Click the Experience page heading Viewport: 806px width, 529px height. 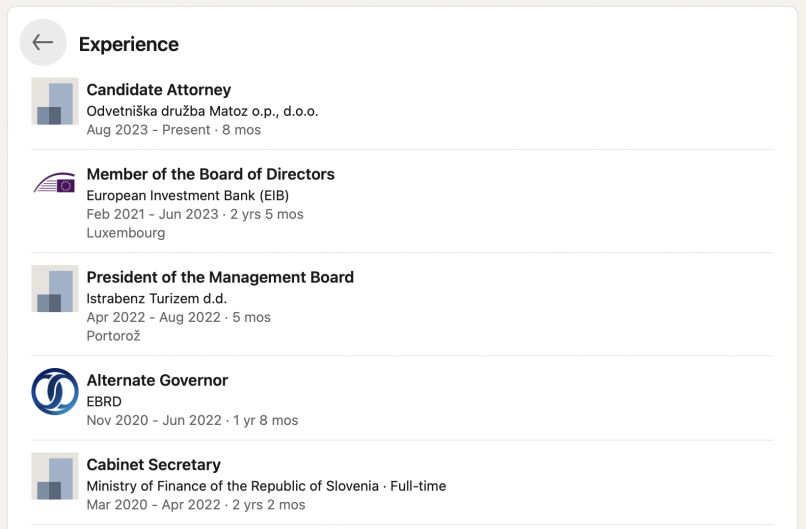tap(129, 44)
